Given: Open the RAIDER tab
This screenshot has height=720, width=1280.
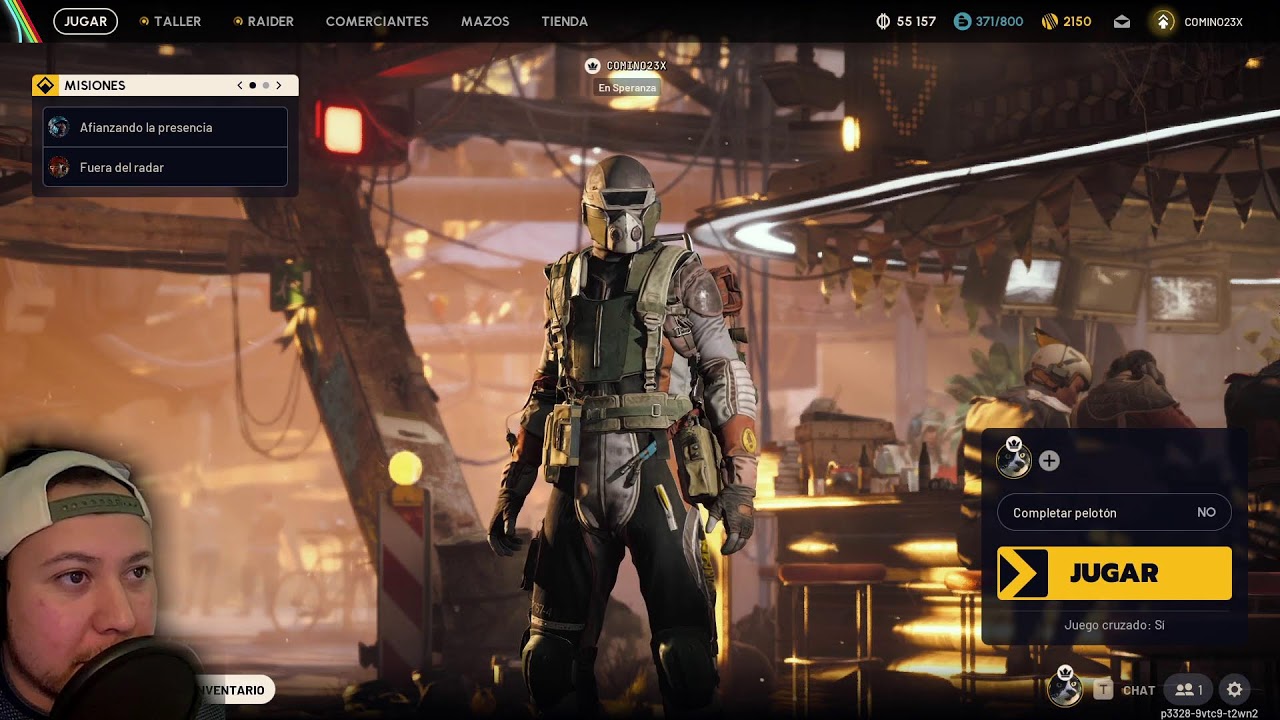Looking at the screenshot, I should [264, 21].
